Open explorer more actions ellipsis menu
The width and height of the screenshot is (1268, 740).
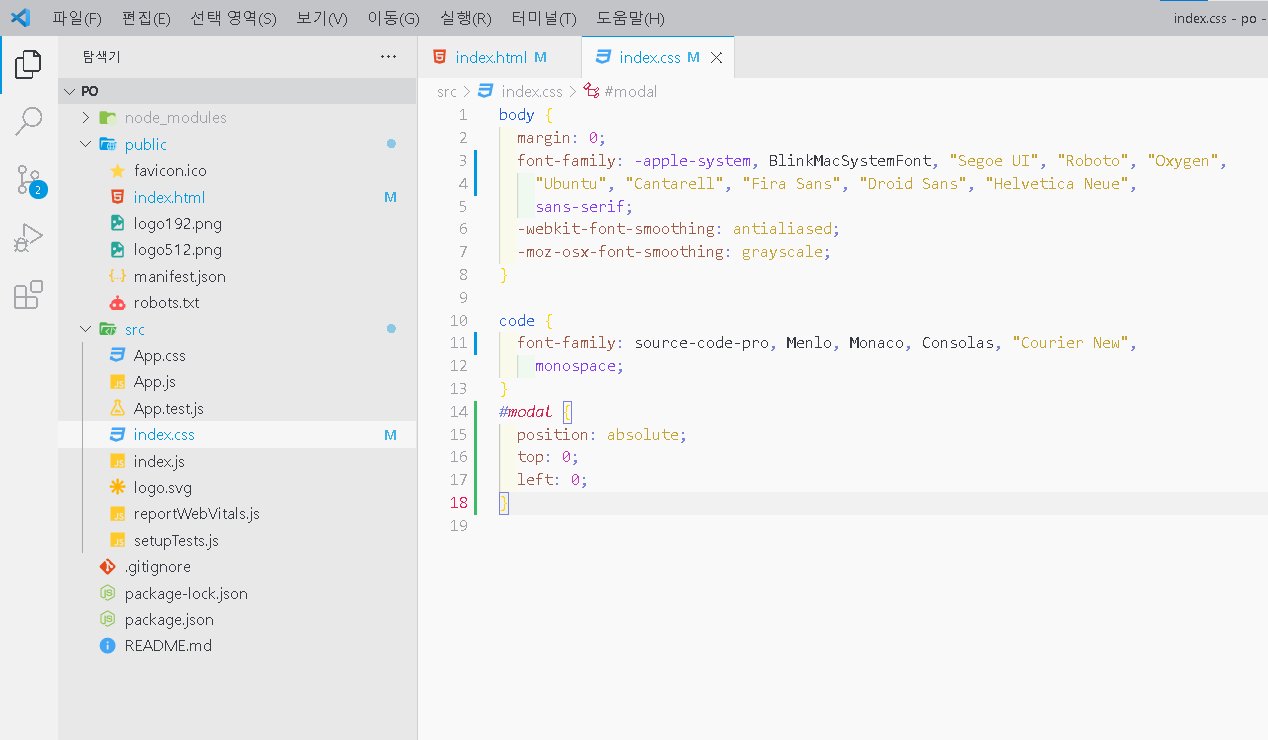tap(389, 57)
